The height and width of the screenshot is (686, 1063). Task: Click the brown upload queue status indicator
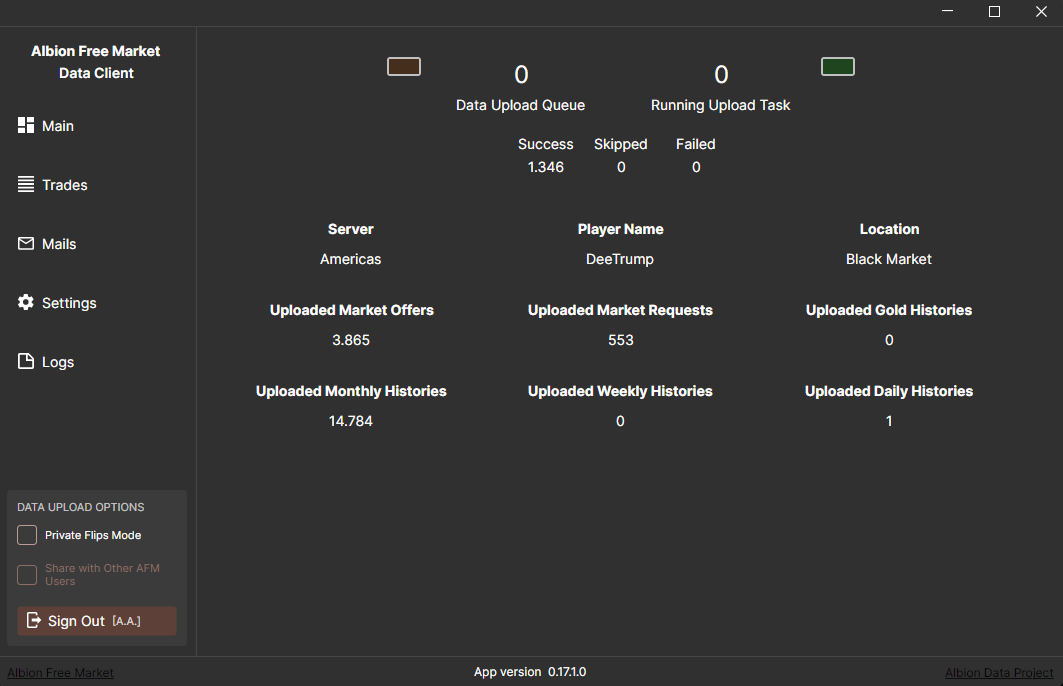(x=404, y=67)
